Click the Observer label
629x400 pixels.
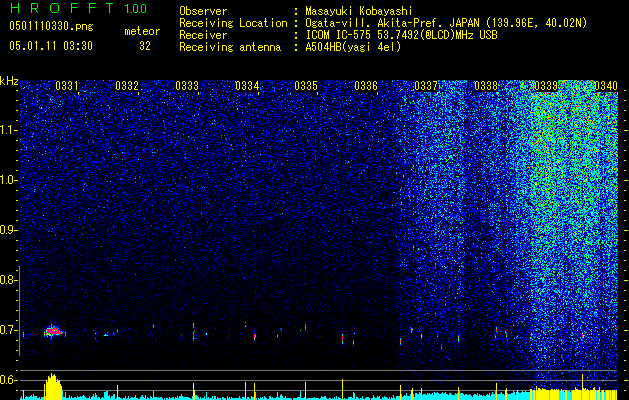point(203,11)
